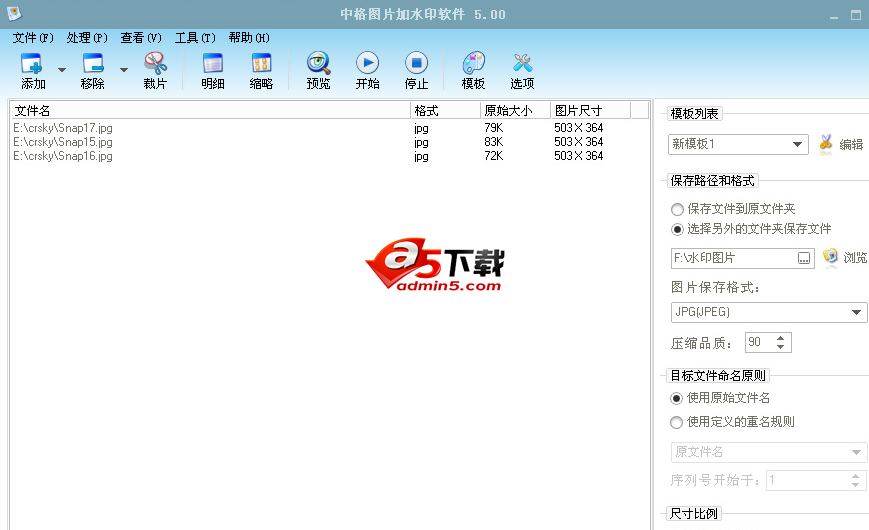Open the 文件(F) menu
869x530 pixels.
[x=33, y=38]
